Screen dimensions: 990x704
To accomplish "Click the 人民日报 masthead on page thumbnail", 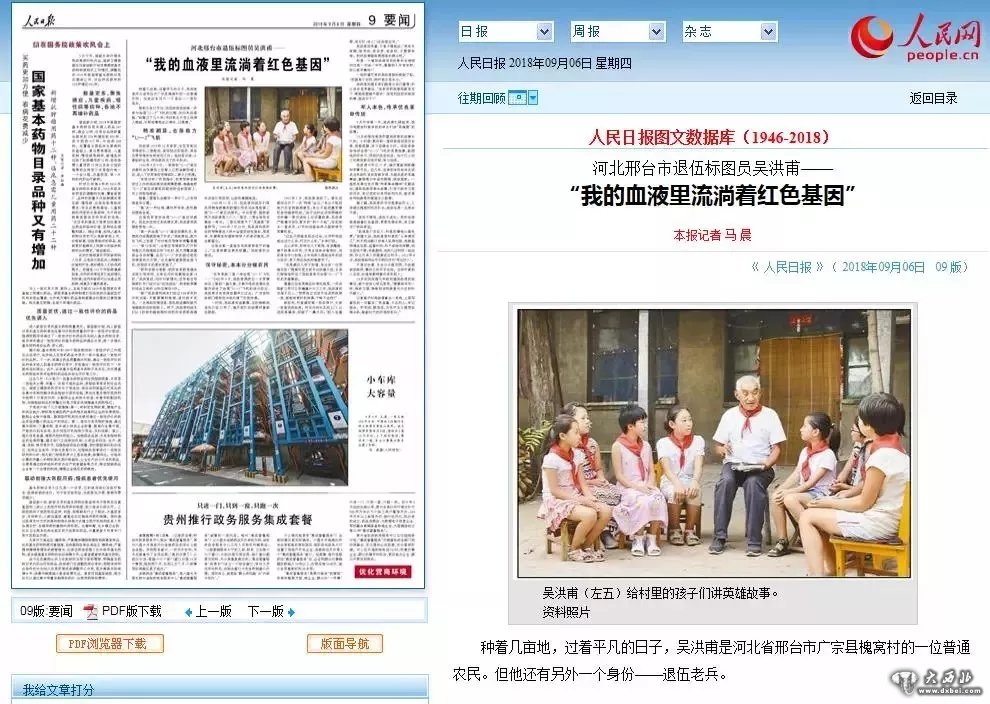I will click(x=42, y=17).
